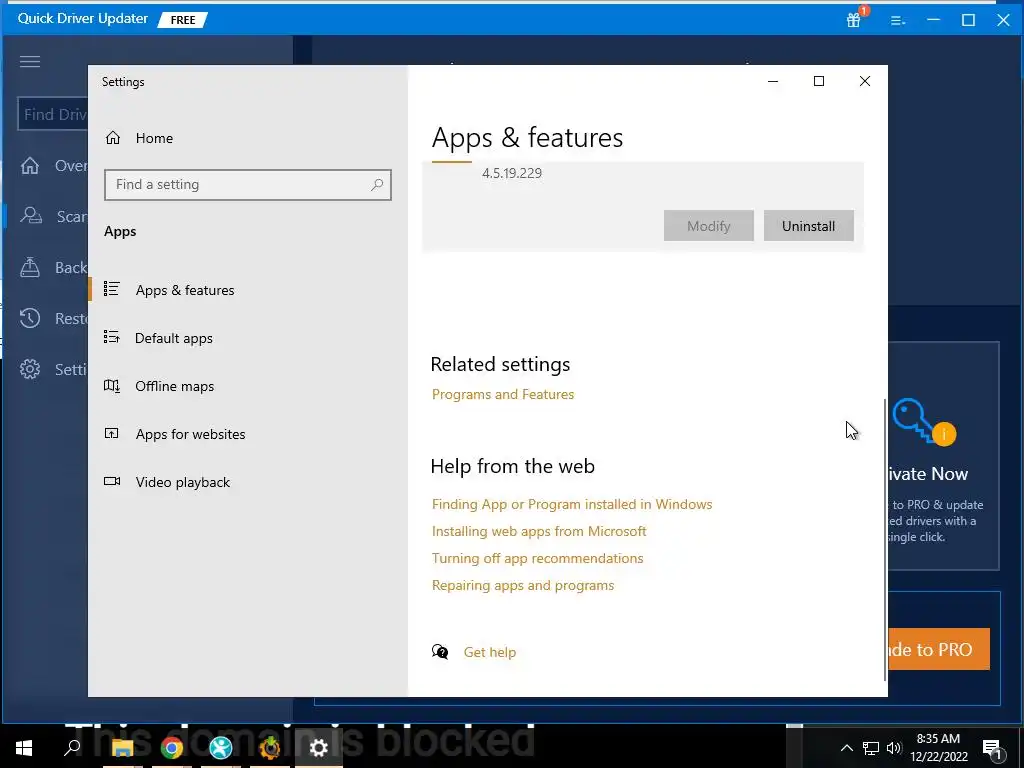1024x768 pixels.
Task: Open File Explorer from taskbar
Action: point(122,747)
